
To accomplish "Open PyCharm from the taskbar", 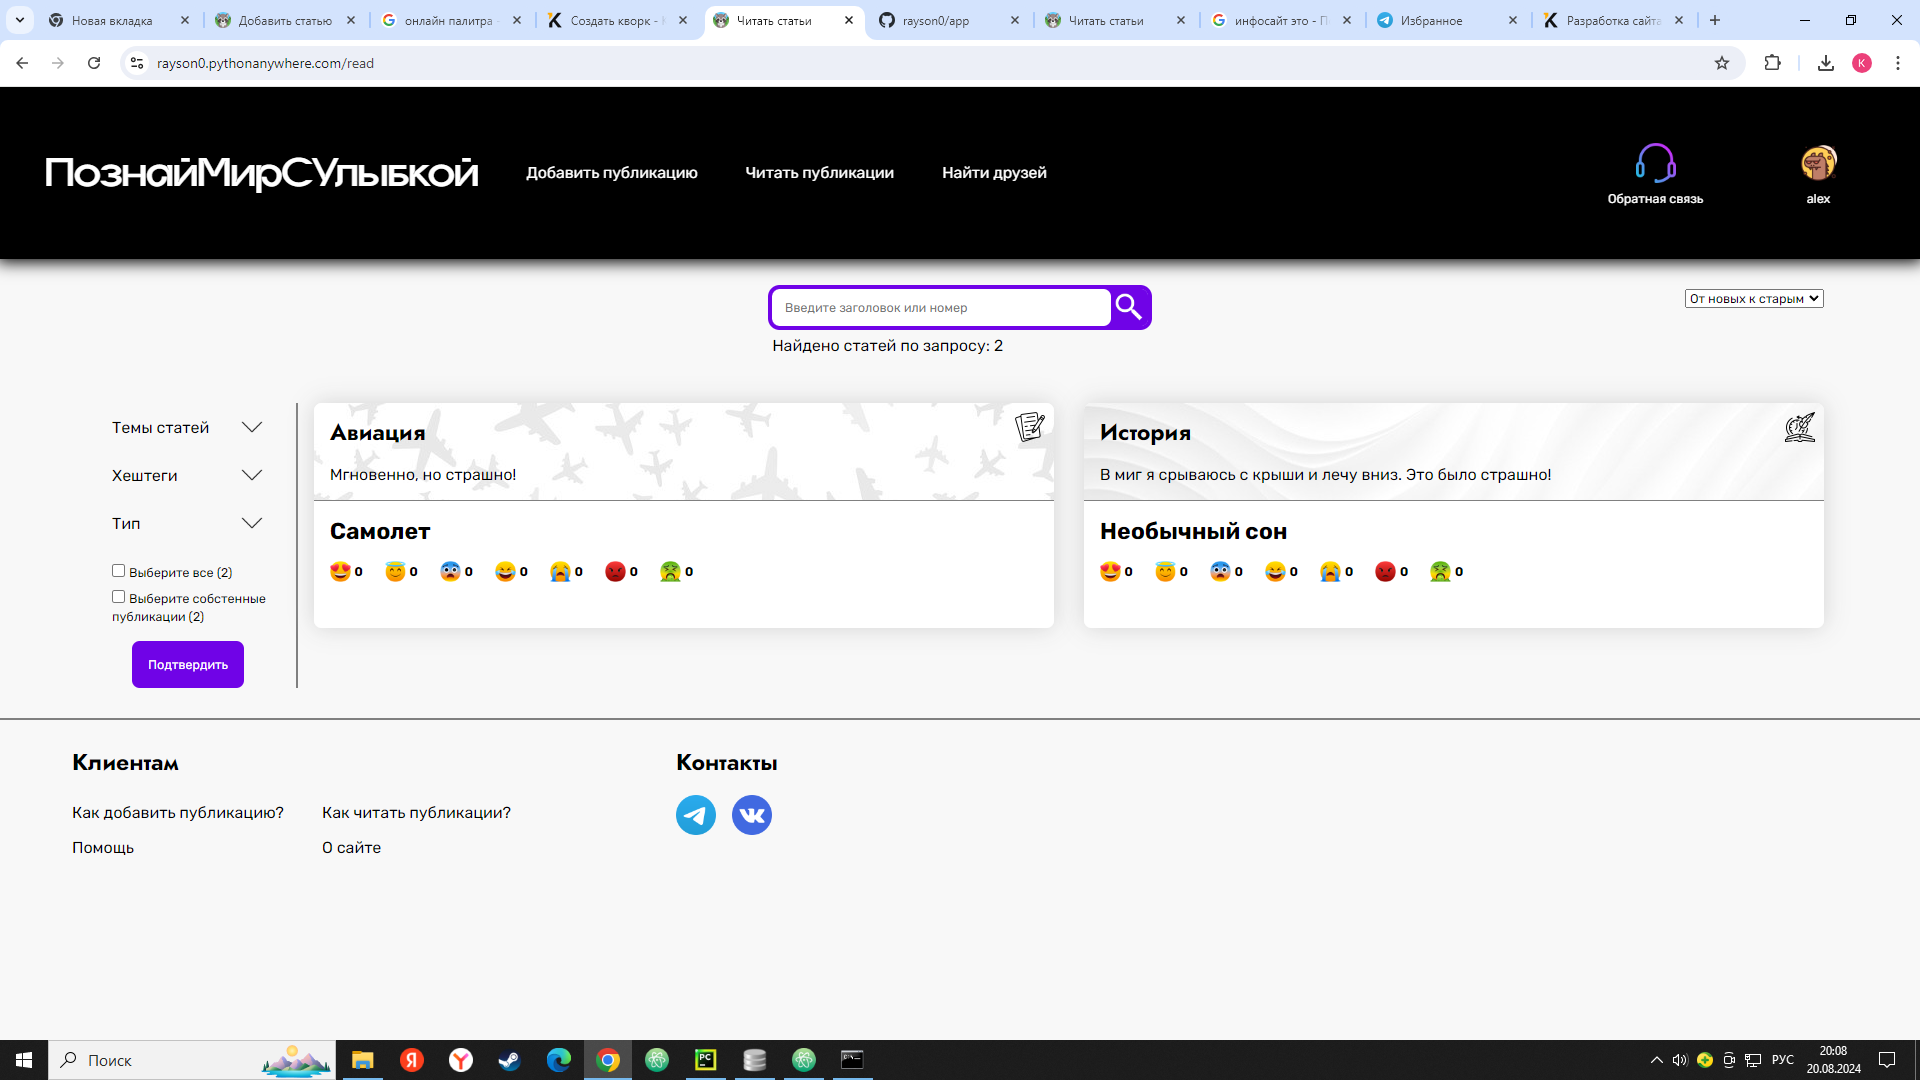I will pos(706,1060).
